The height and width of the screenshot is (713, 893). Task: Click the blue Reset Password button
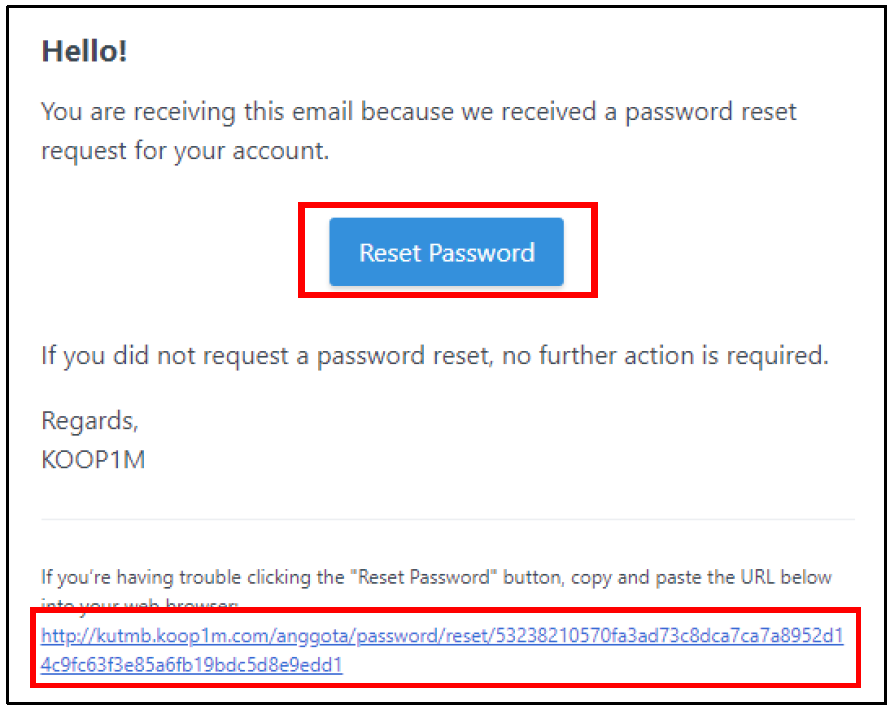click(x=446, y=252)
